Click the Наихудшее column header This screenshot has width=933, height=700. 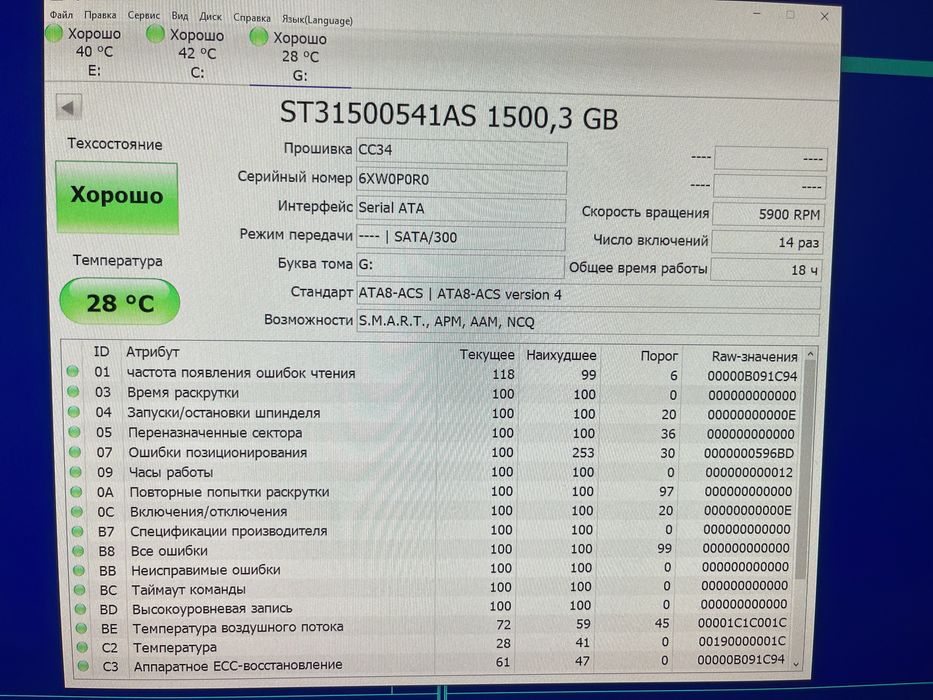561,355
